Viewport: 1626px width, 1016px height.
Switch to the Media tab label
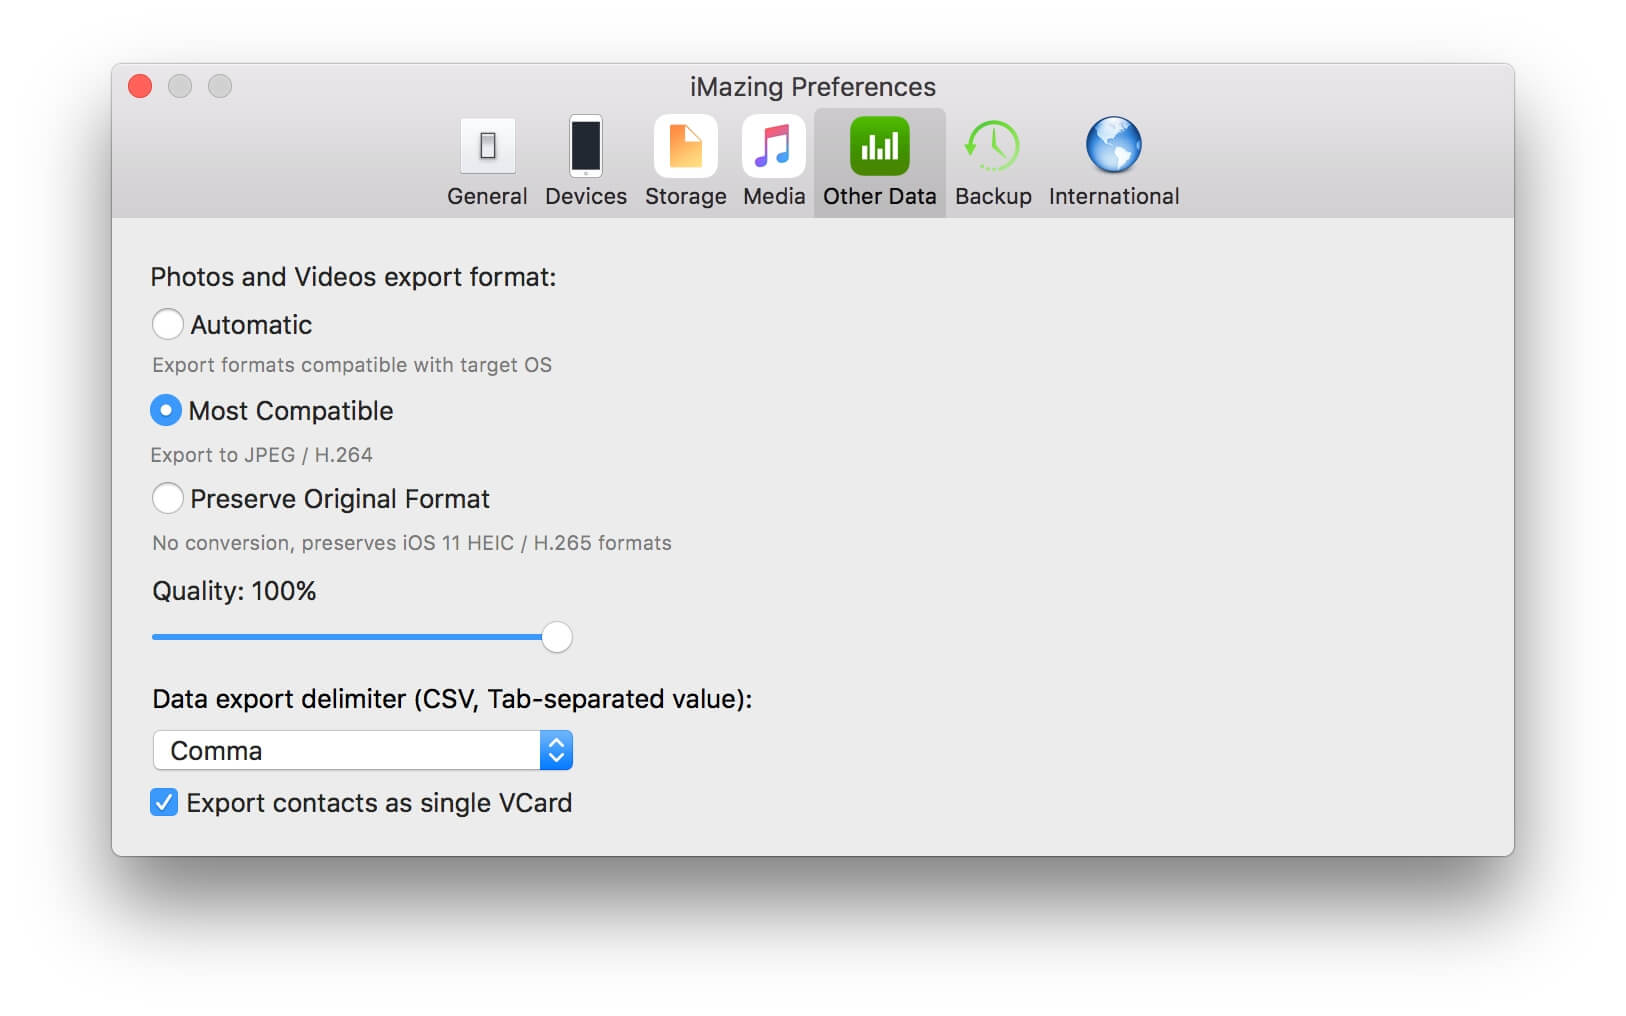click(774, 196)
